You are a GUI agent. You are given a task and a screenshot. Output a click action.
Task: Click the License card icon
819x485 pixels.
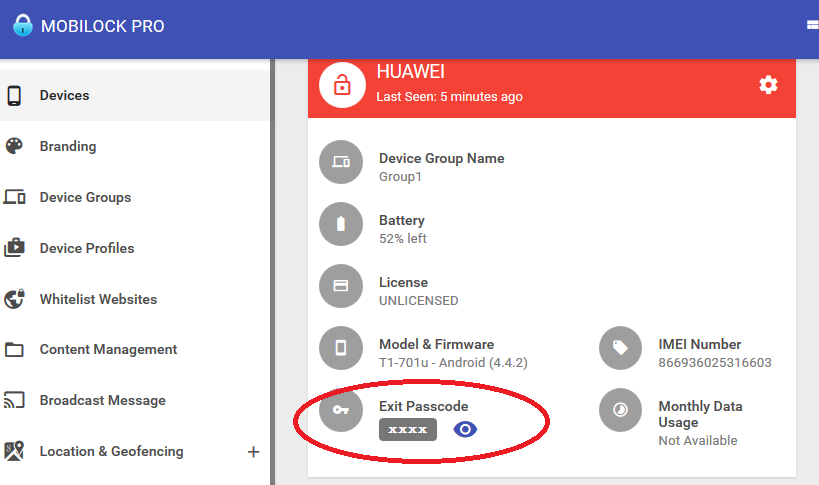(341, 286)
